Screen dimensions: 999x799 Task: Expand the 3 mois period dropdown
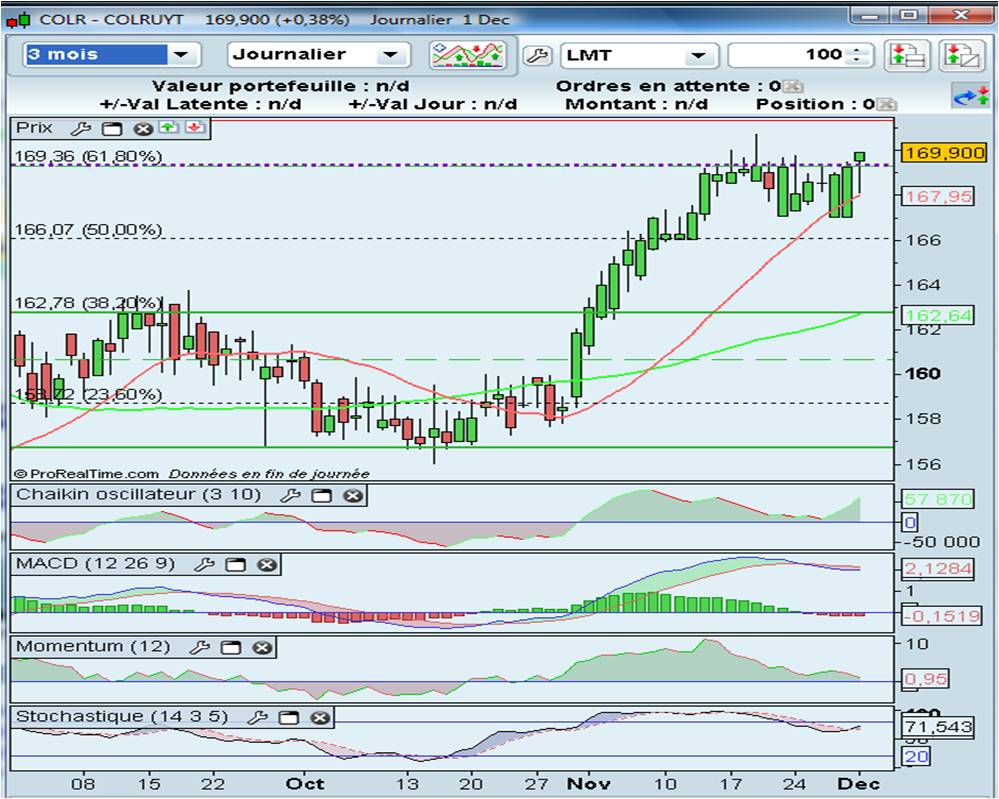[181, 55]
